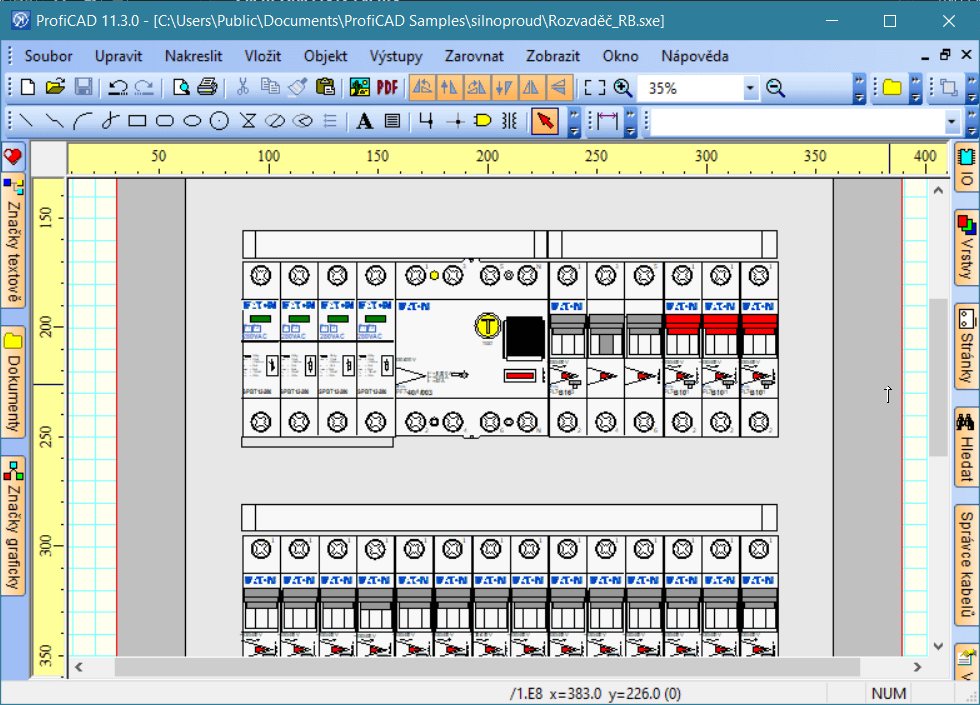Expand the dimension toolbar overflow chevron

631,122
